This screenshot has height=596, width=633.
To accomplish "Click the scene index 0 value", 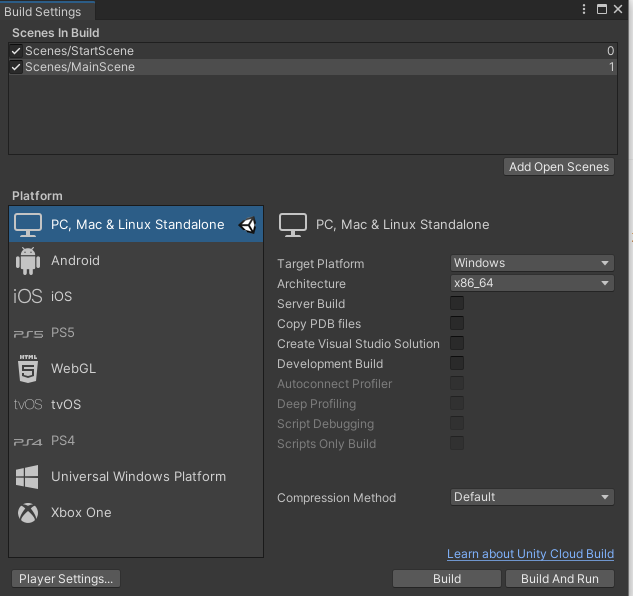I will 610,51.
